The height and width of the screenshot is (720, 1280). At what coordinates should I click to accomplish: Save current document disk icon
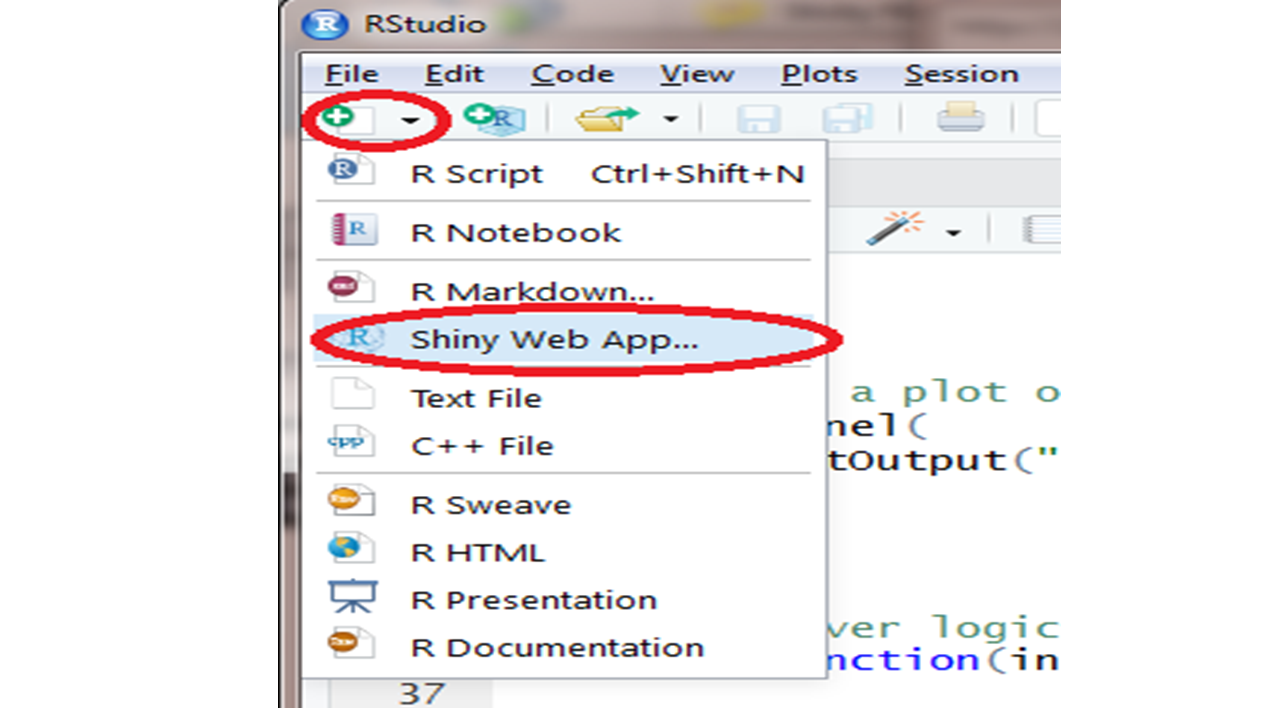coord(759,119)
